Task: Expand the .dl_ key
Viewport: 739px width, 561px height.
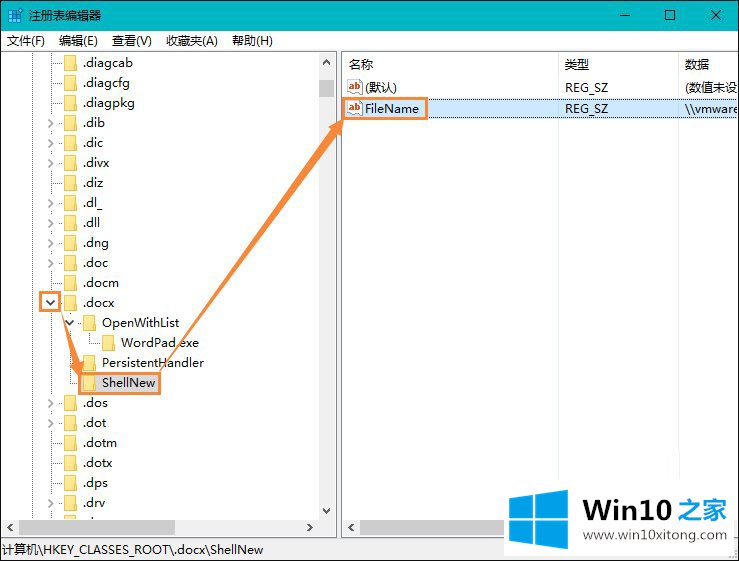Action: [51, 203]
